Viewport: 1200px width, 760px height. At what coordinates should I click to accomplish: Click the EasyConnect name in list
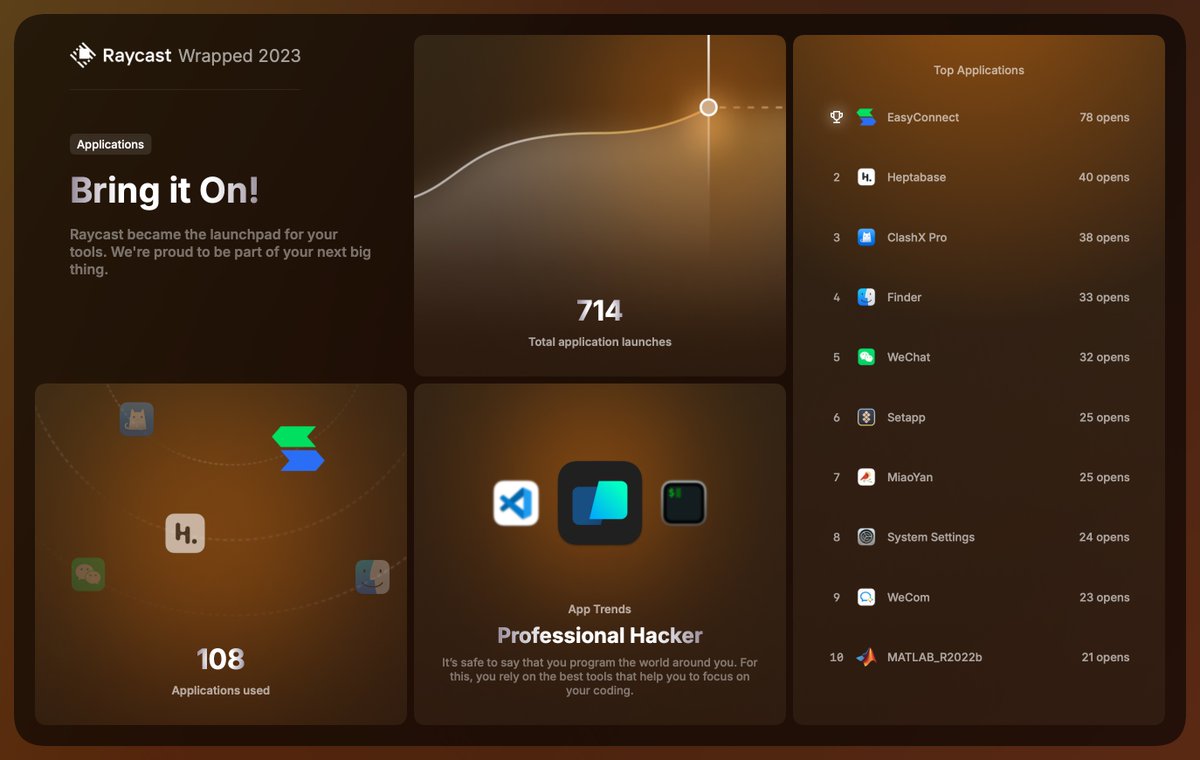coord(923,117)
